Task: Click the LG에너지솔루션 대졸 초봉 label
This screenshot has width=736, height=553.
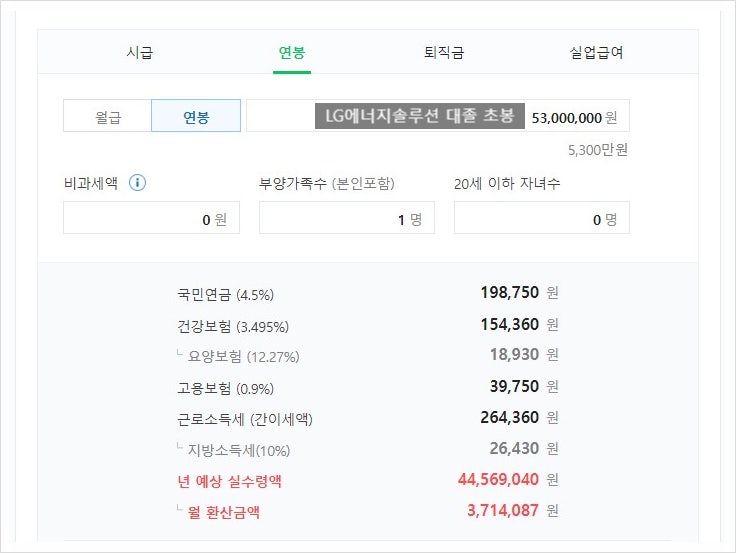Action: (419, 116)
